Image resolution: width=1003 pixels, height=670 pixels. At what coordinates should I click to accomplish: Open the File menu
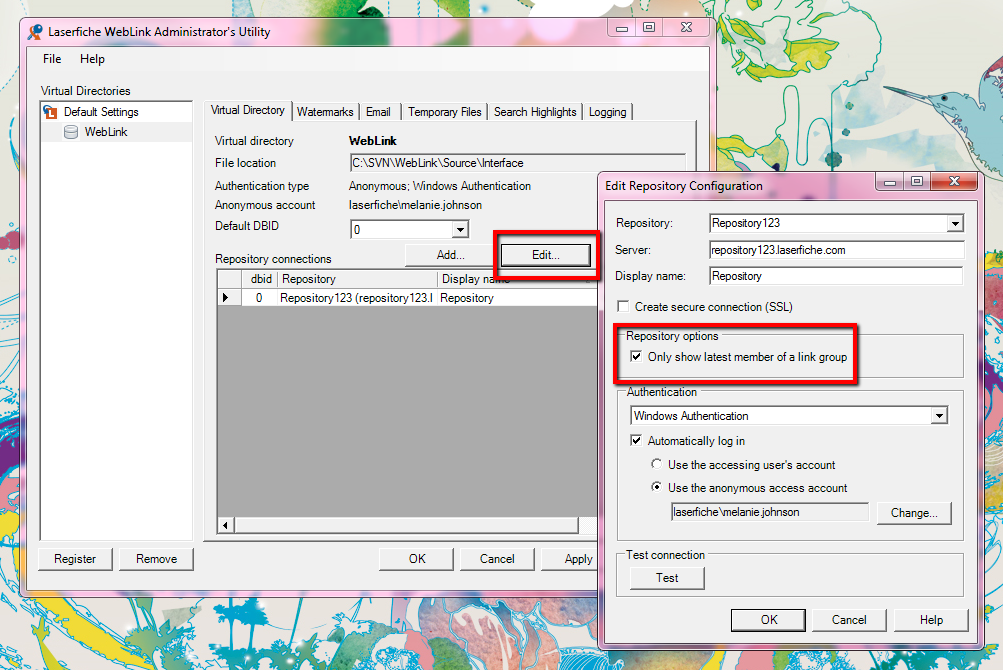[x=52, y=59]
